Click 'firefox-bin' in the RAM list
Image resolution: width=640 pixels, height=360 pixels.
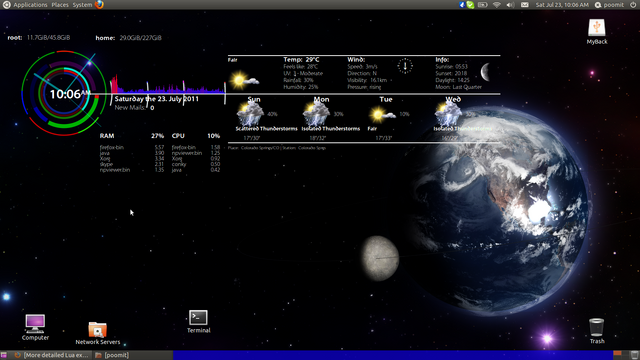[x=111, y=147]
